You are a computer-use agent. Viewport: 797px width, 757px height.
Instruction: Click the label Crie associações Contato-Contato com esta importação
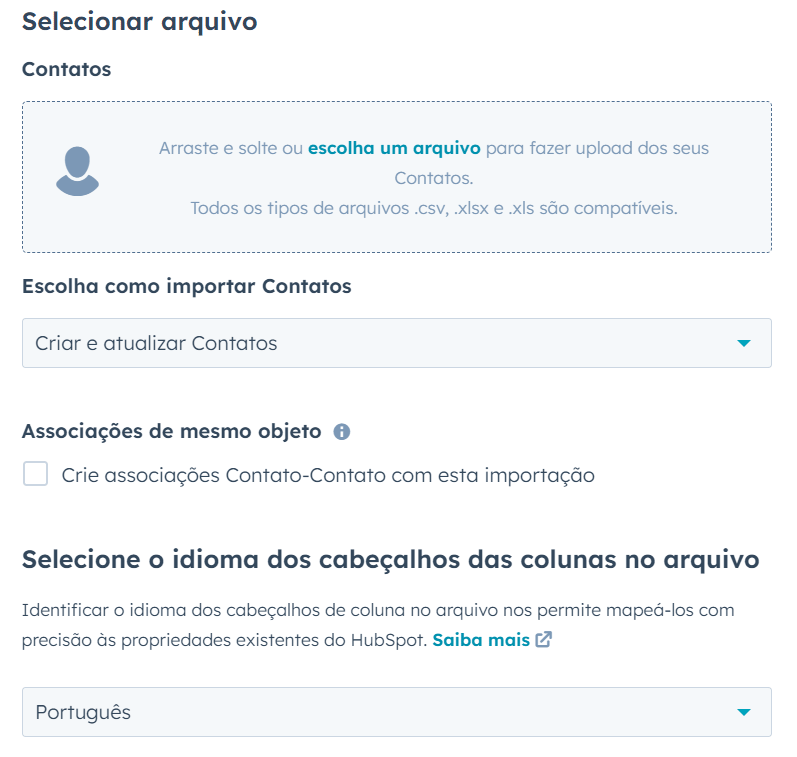point(328,476)
